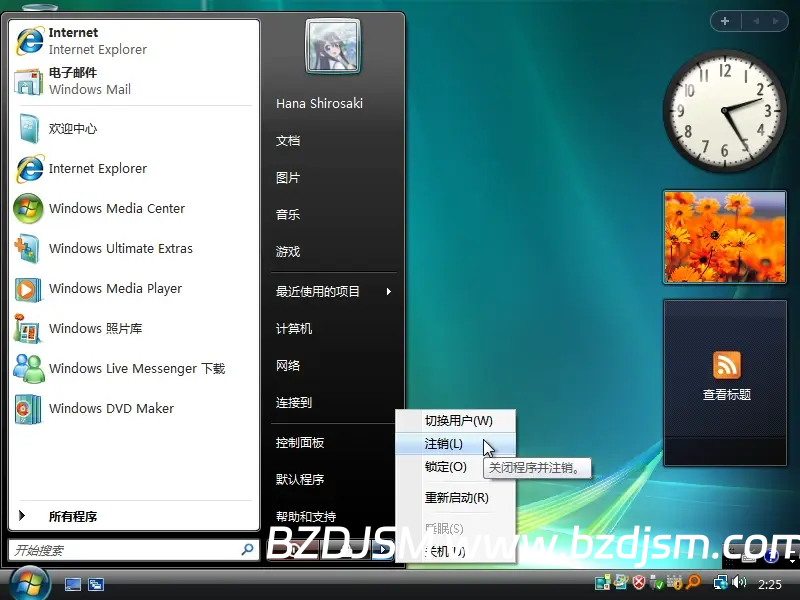Open the 欢迎中心 program

click(x=134, y=129)
